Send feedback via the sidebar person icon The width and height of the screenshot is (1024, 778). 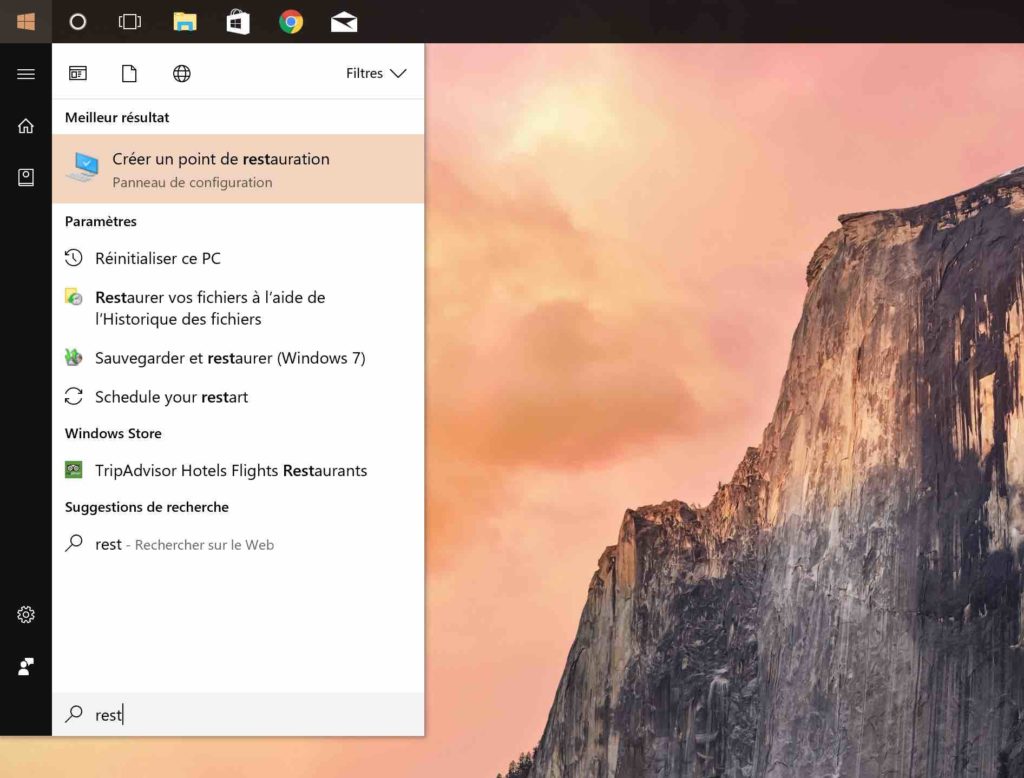tap(25, 666)
